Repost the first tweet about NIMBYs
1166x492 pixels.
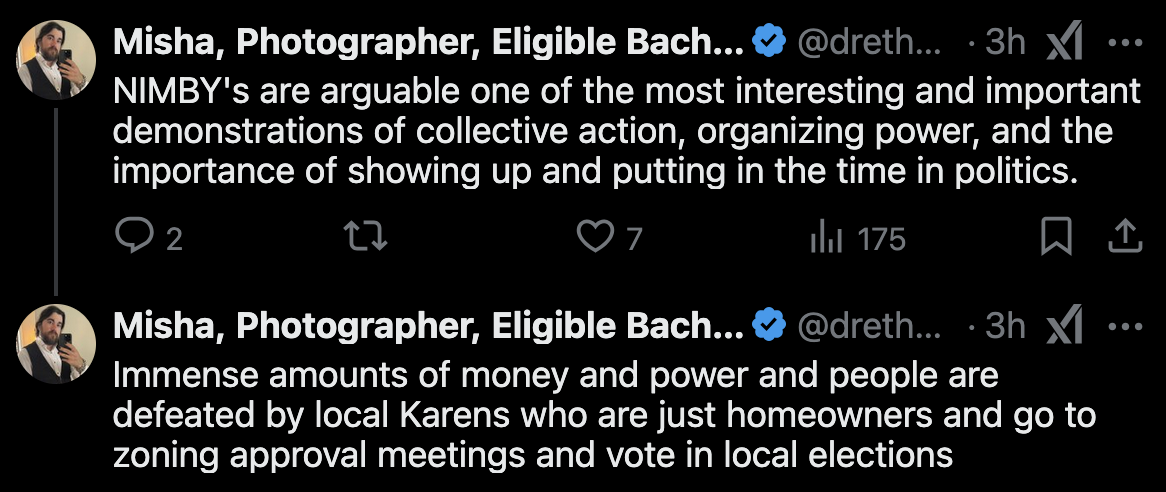[366, 238]
